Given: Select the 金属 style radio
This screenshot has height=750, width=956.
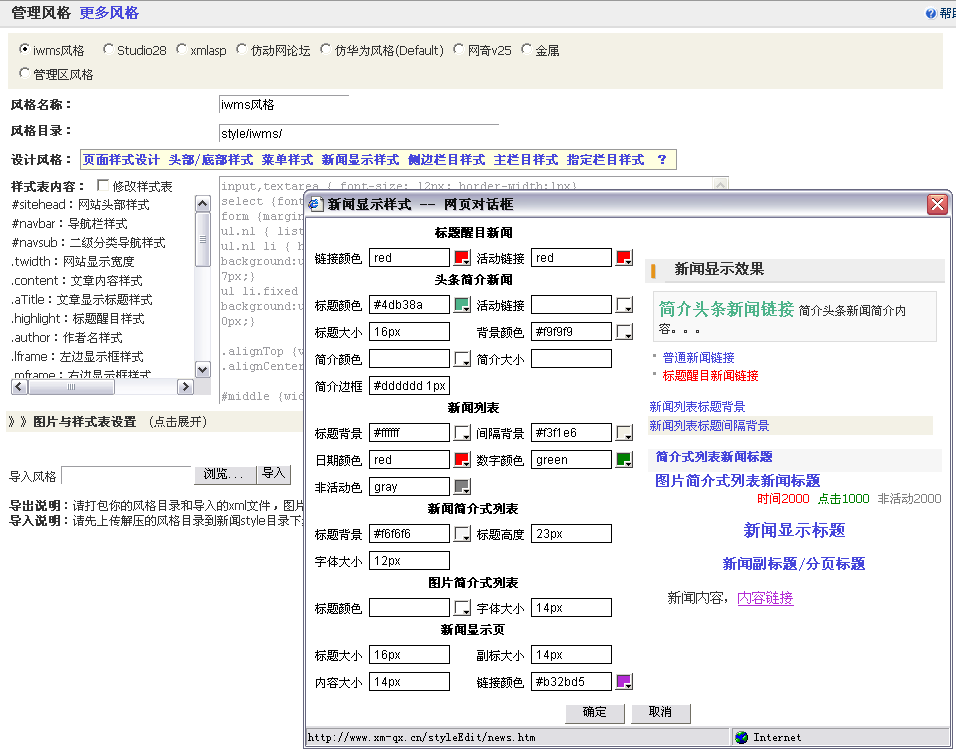Looking at the screenshot, I should 526,49.
